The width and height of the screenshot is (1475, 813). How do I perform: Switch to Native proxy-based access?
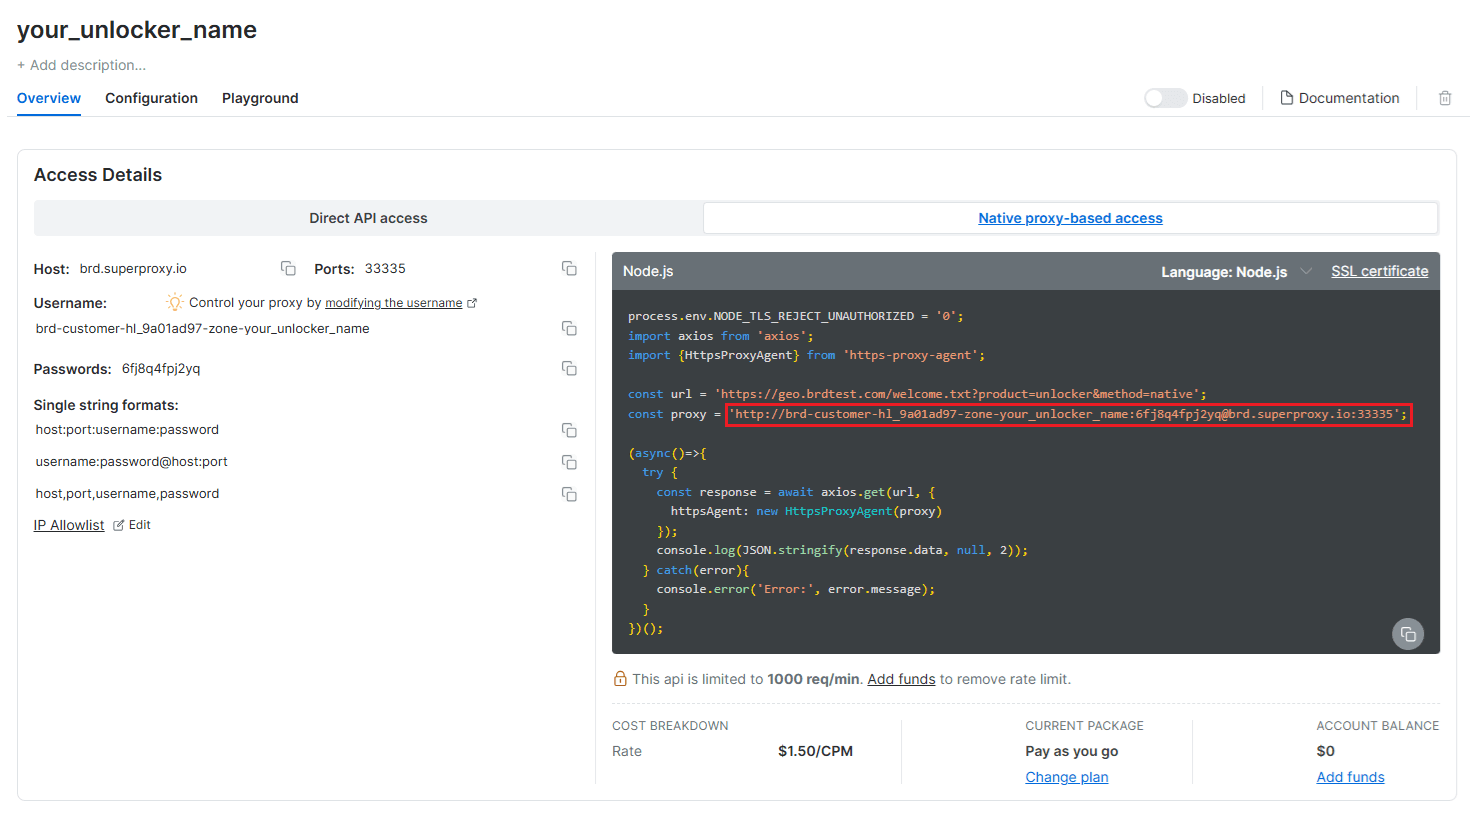point(1070,218)
